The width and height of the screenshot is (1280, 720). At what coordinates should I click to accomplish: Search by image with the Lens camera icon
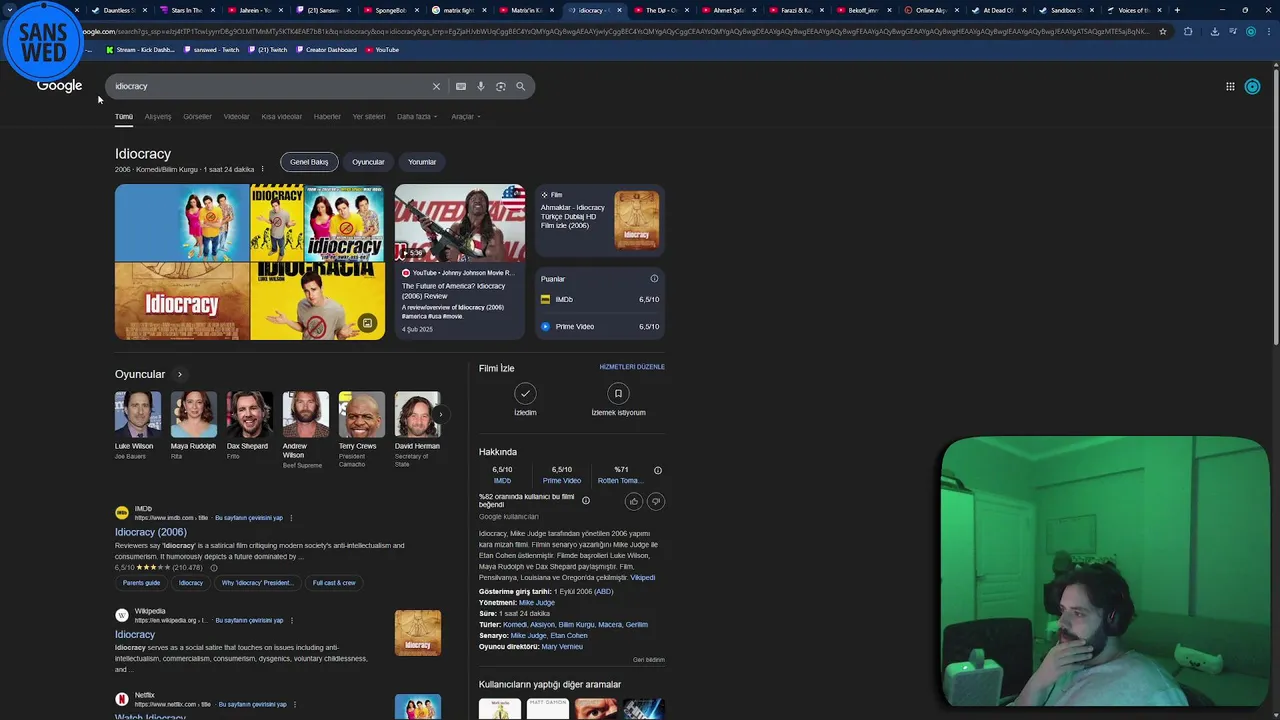tap(501, 86)
